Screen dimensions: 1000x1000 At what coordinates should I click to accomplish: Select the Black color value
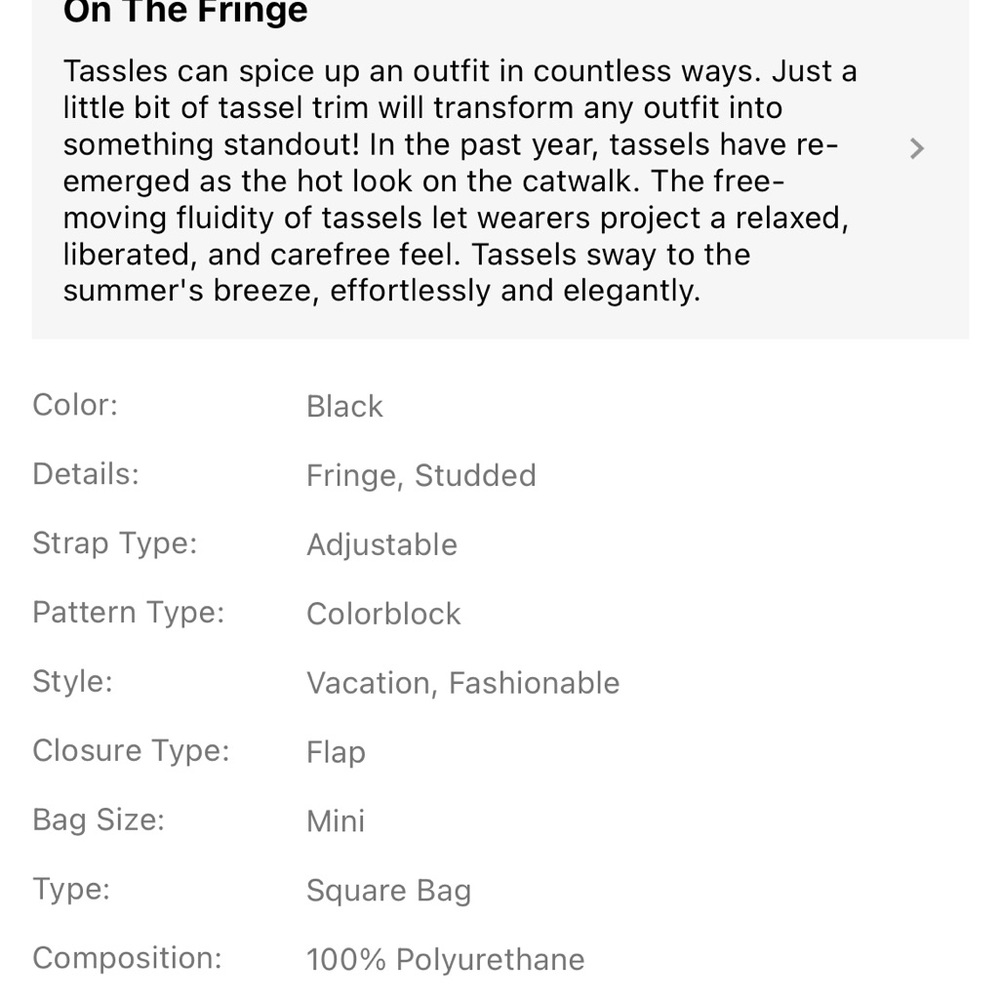[x=344, y=406]
